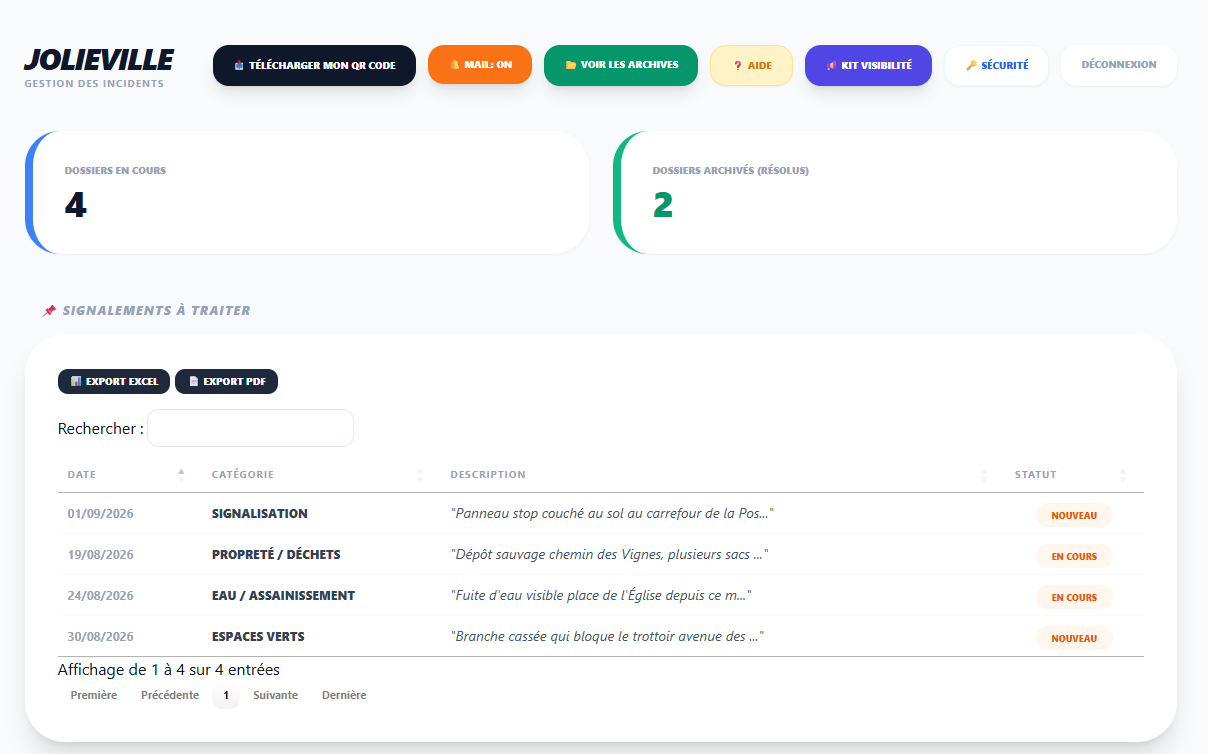Click the Jolieville logo
This screenshot has width=1208, height=754.
tap(99, 60)
